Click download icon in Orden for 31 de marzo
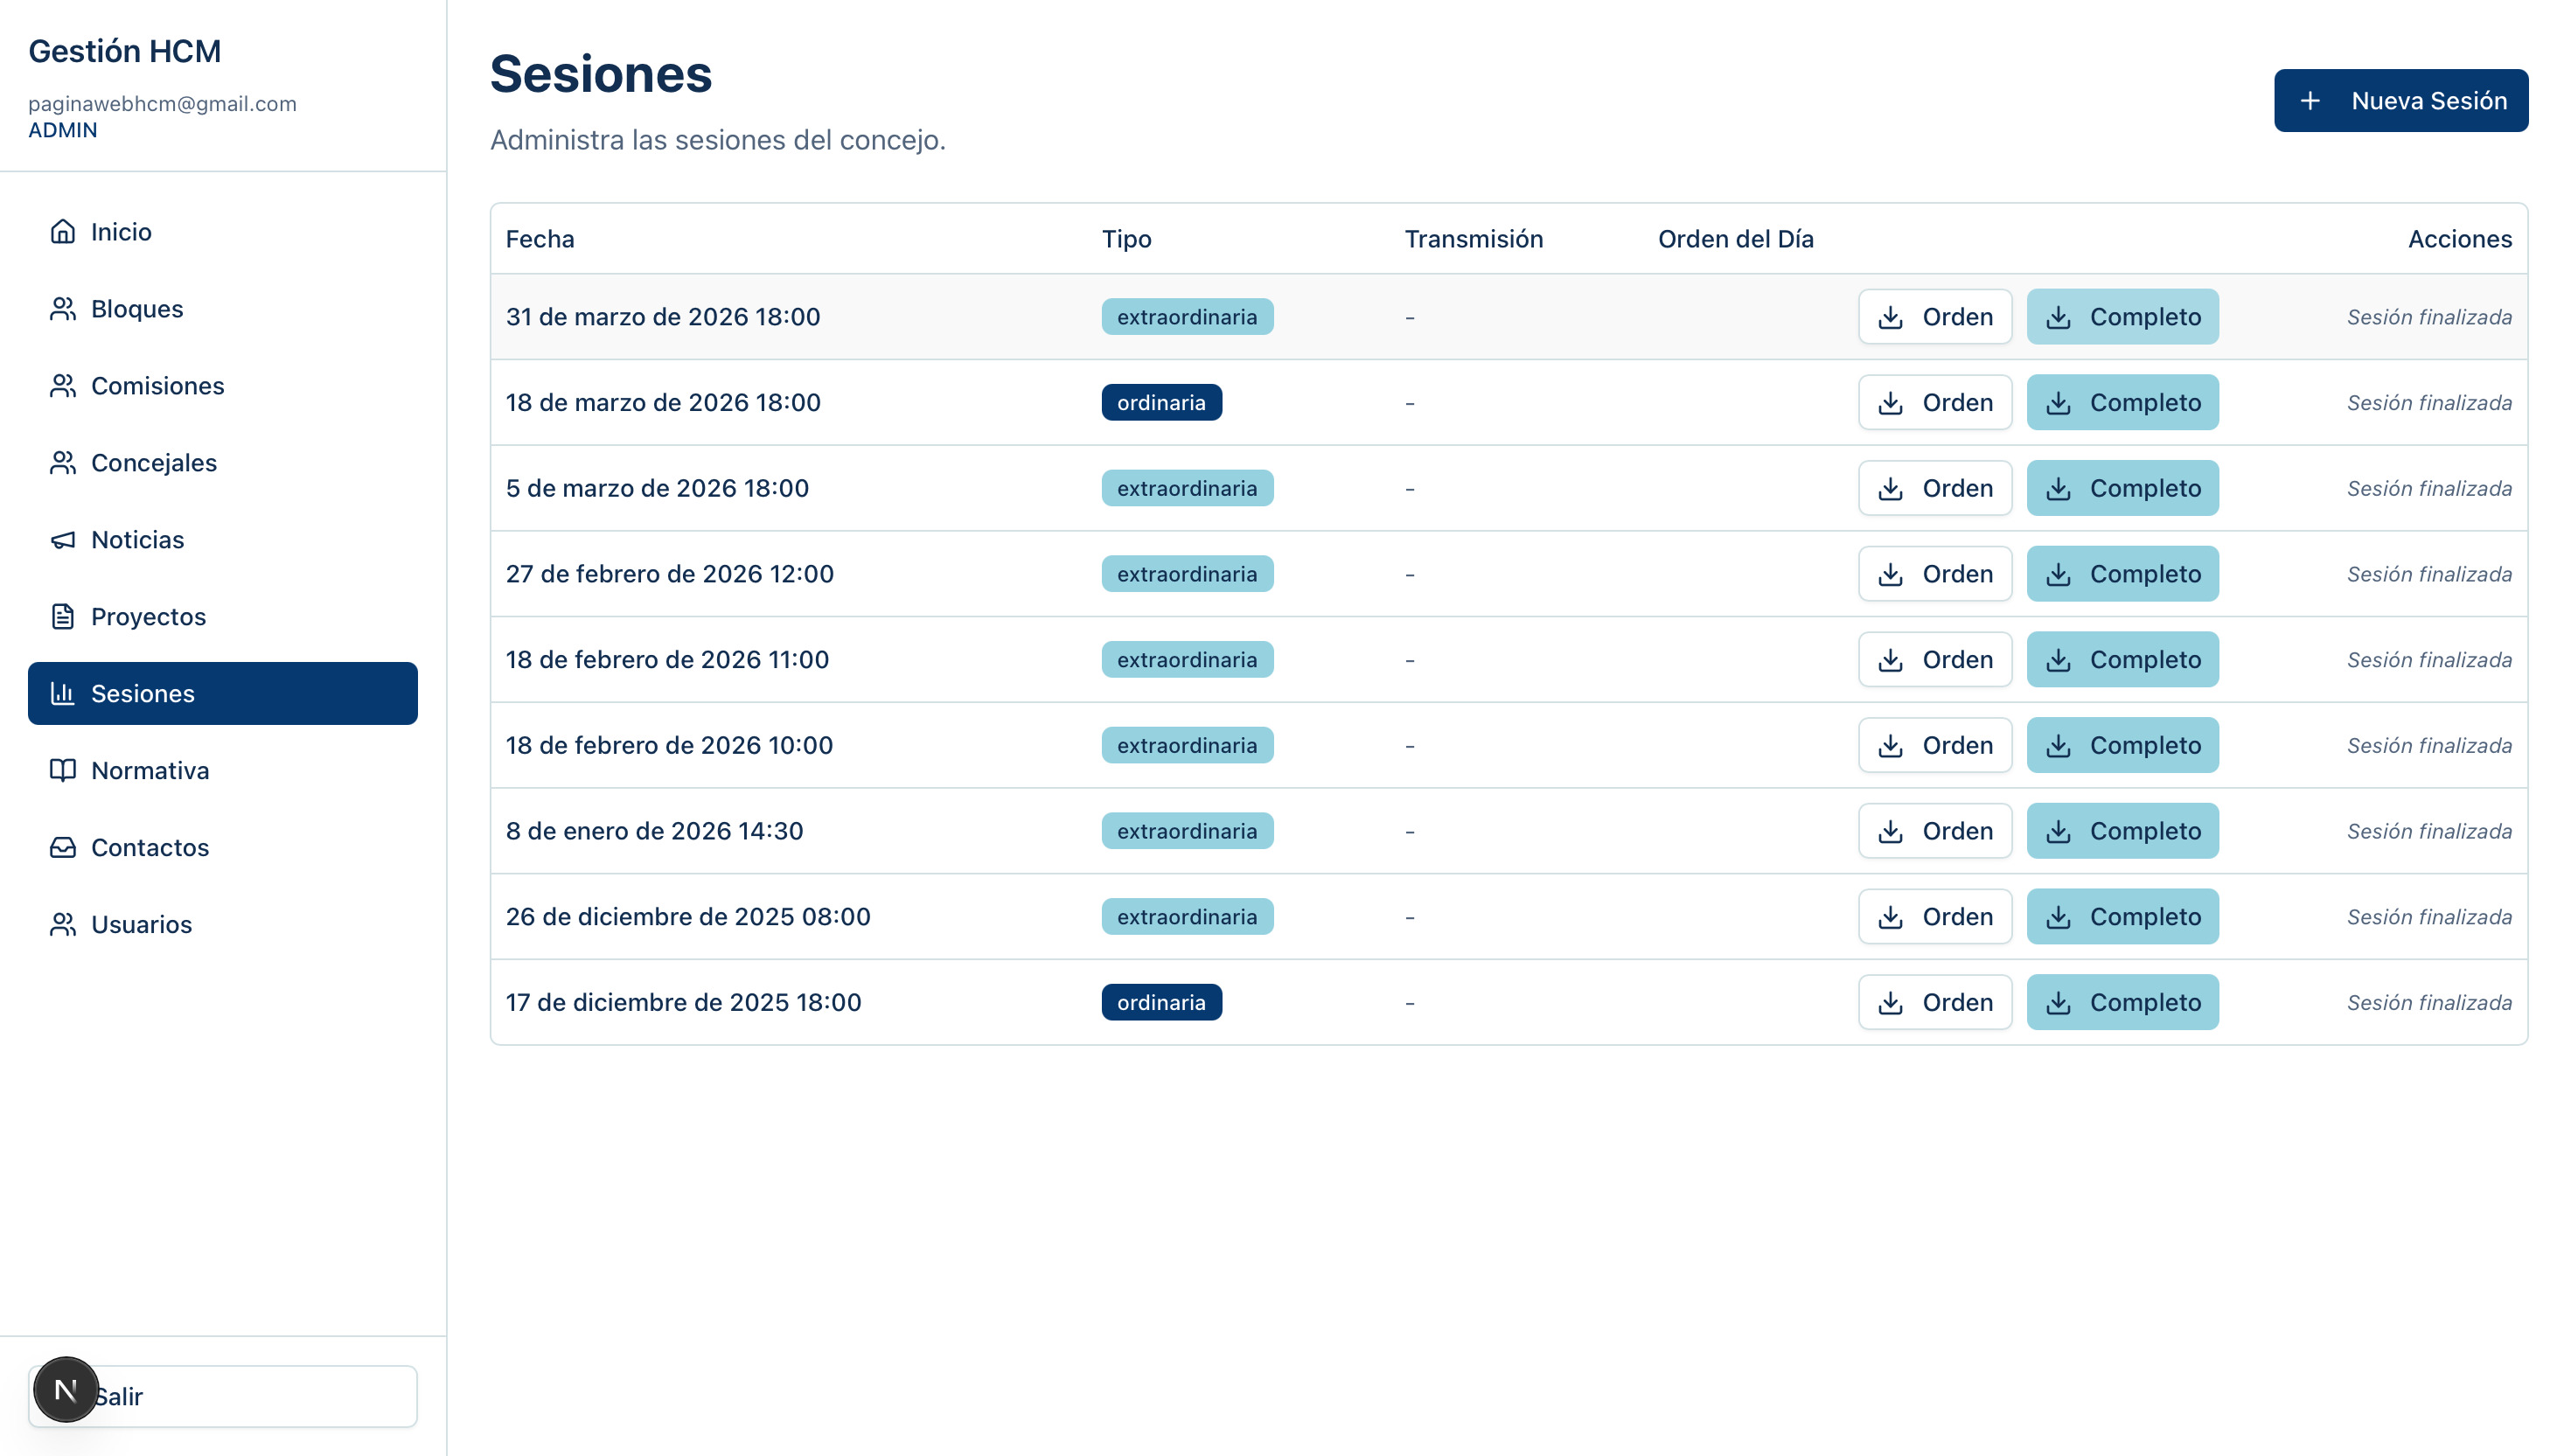The height and width of the screenshot is (1456, 2571). tap(1890, 317)
